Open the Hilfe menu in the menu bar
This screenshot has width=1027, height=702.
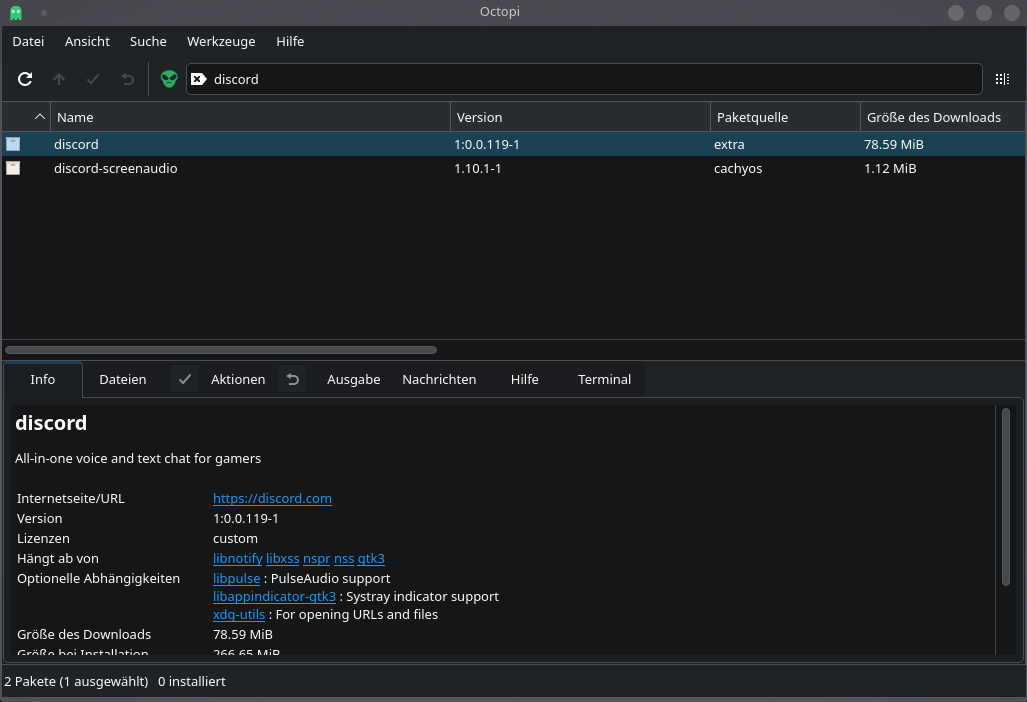(290, 41)
